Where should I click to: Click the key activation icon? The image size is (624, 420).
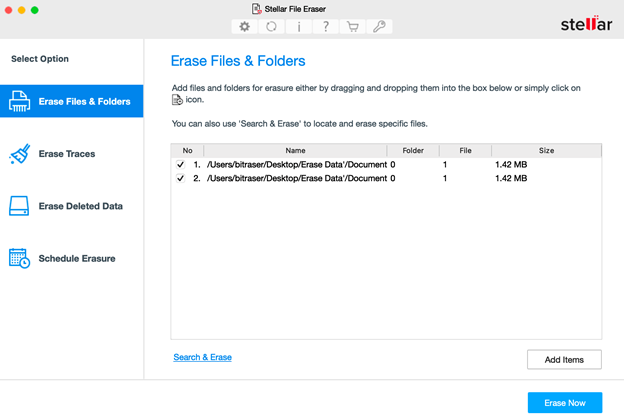click(x=379, y=27)
